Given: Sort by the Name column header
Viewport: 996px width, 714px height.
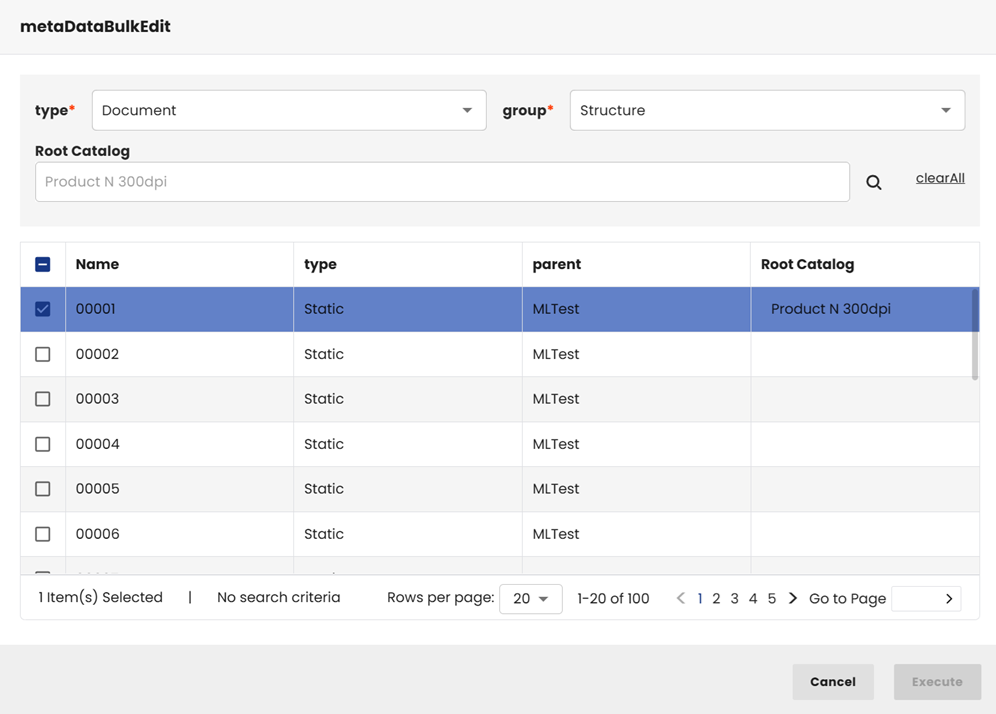Looking at the screenshot, I should pyautogui.click(x=97, y=264).
